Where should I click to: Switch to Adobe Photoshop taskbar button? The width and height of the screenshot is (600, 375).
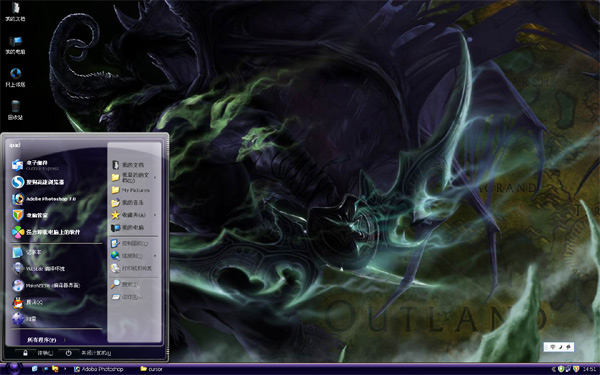99,369
